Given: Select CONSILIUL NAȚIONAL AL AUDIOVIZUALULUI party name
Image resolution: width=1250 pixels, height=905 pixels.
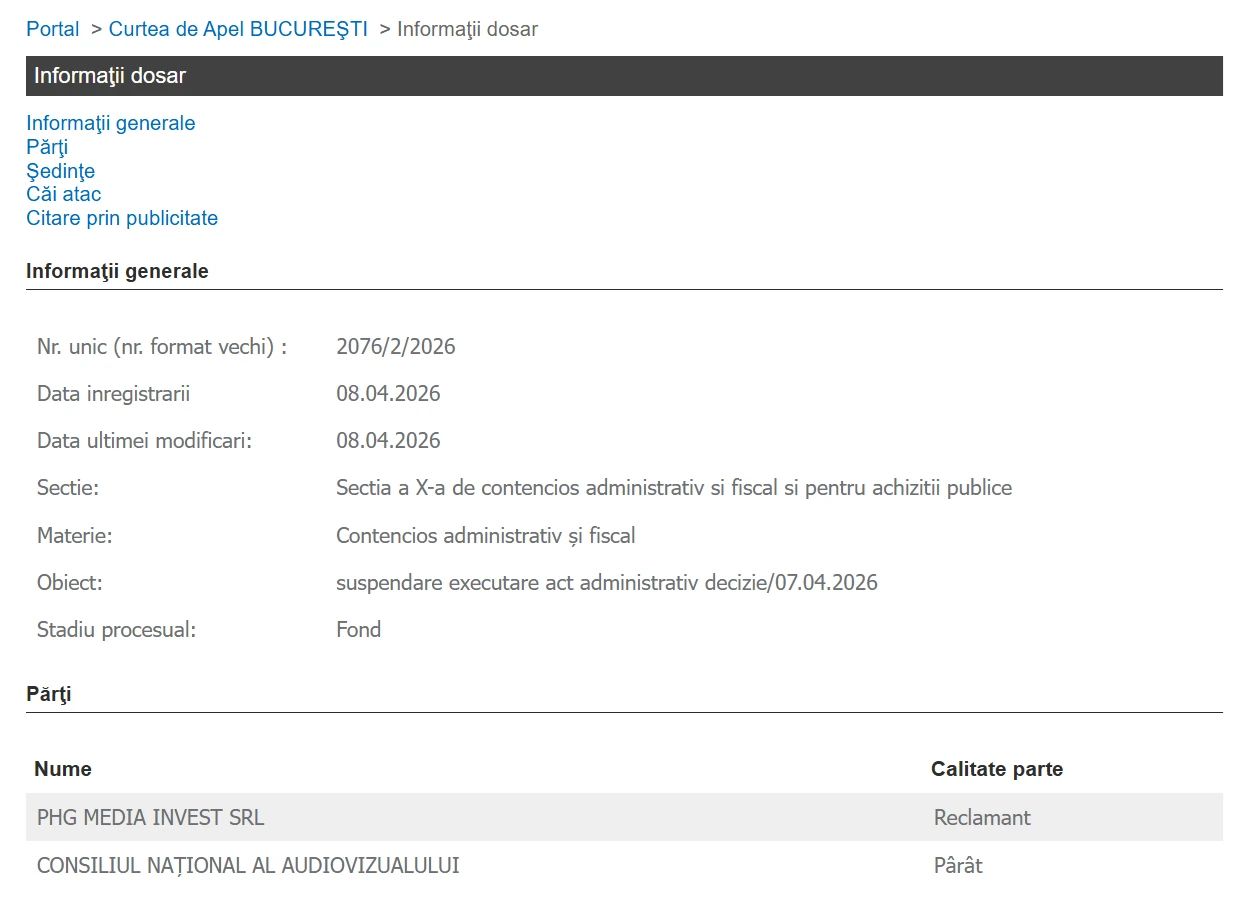Looking at the screenshot, I should coord(248,866).
